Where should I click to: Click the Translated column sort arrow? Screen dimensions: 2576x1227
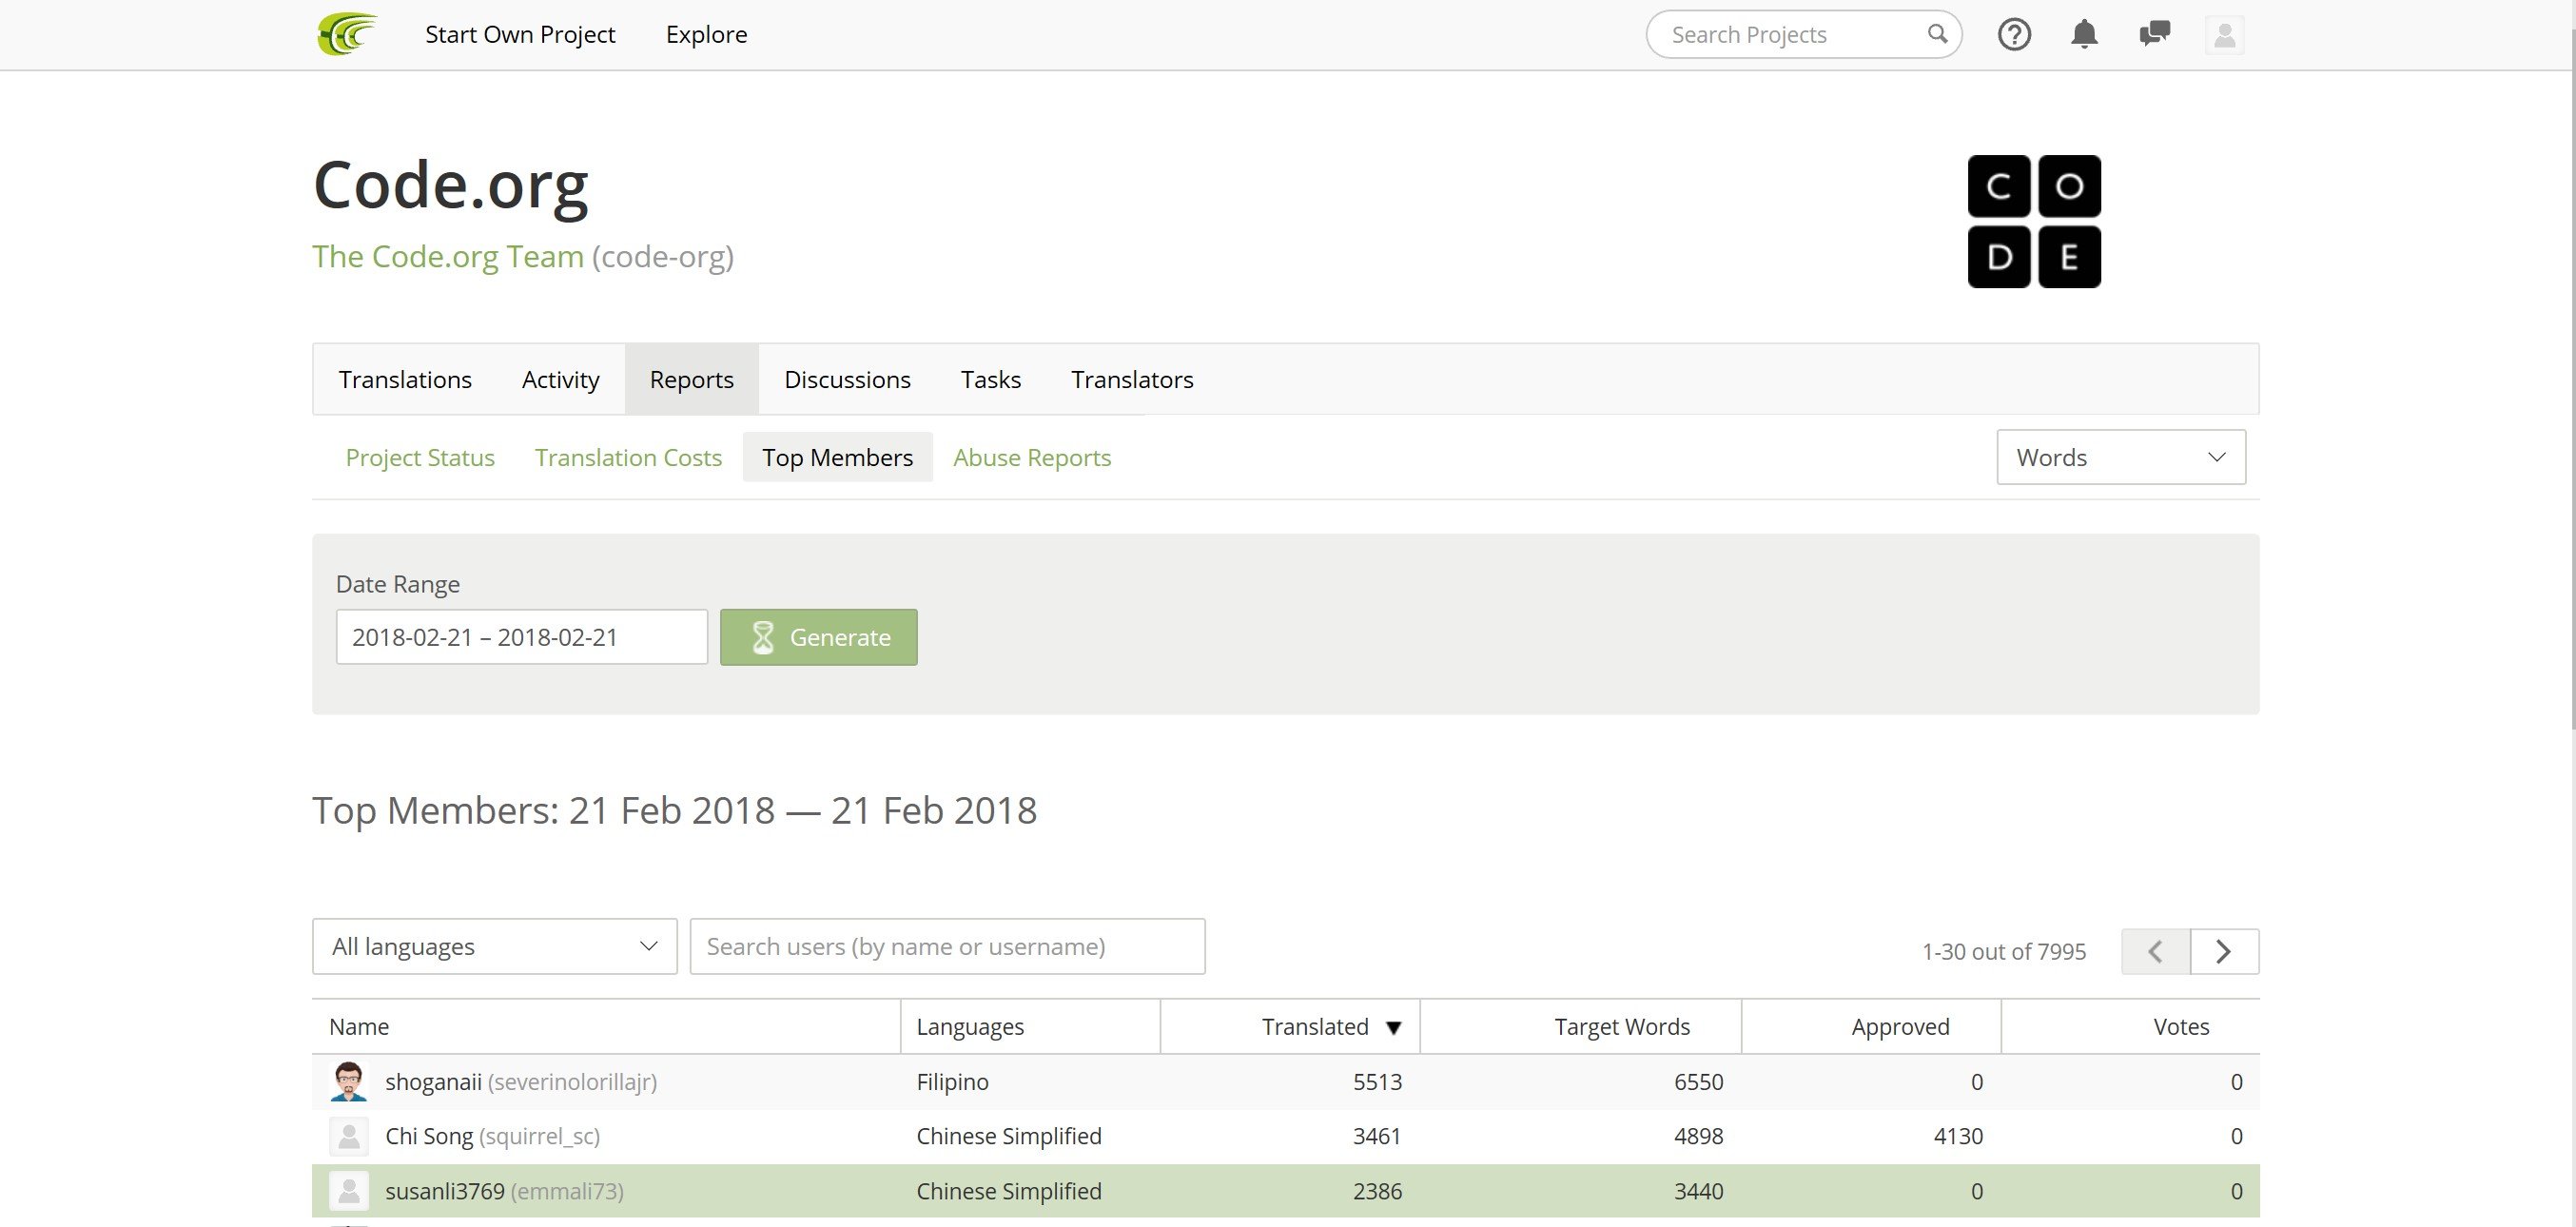coord(1393,1028)
